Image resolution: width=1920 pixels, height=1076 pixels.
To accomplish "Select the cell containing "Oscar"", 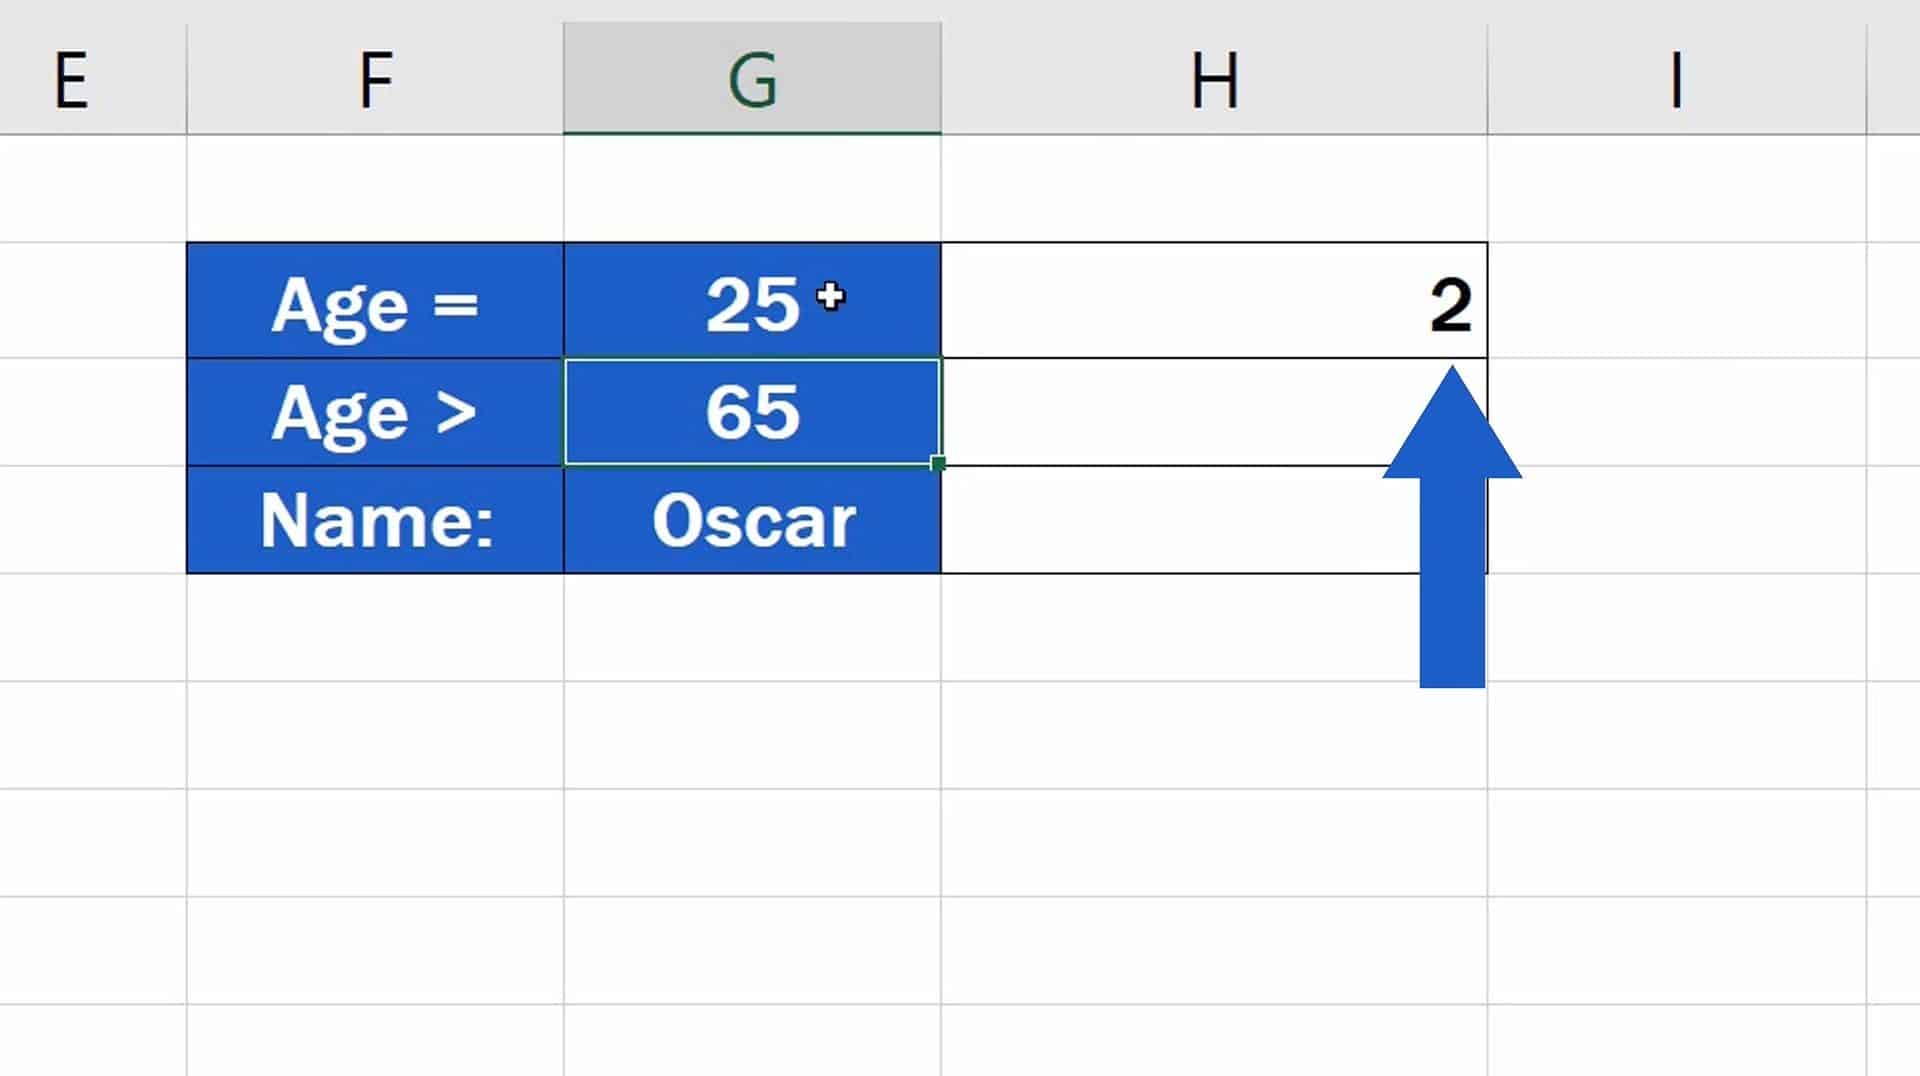I will [751, 519].
